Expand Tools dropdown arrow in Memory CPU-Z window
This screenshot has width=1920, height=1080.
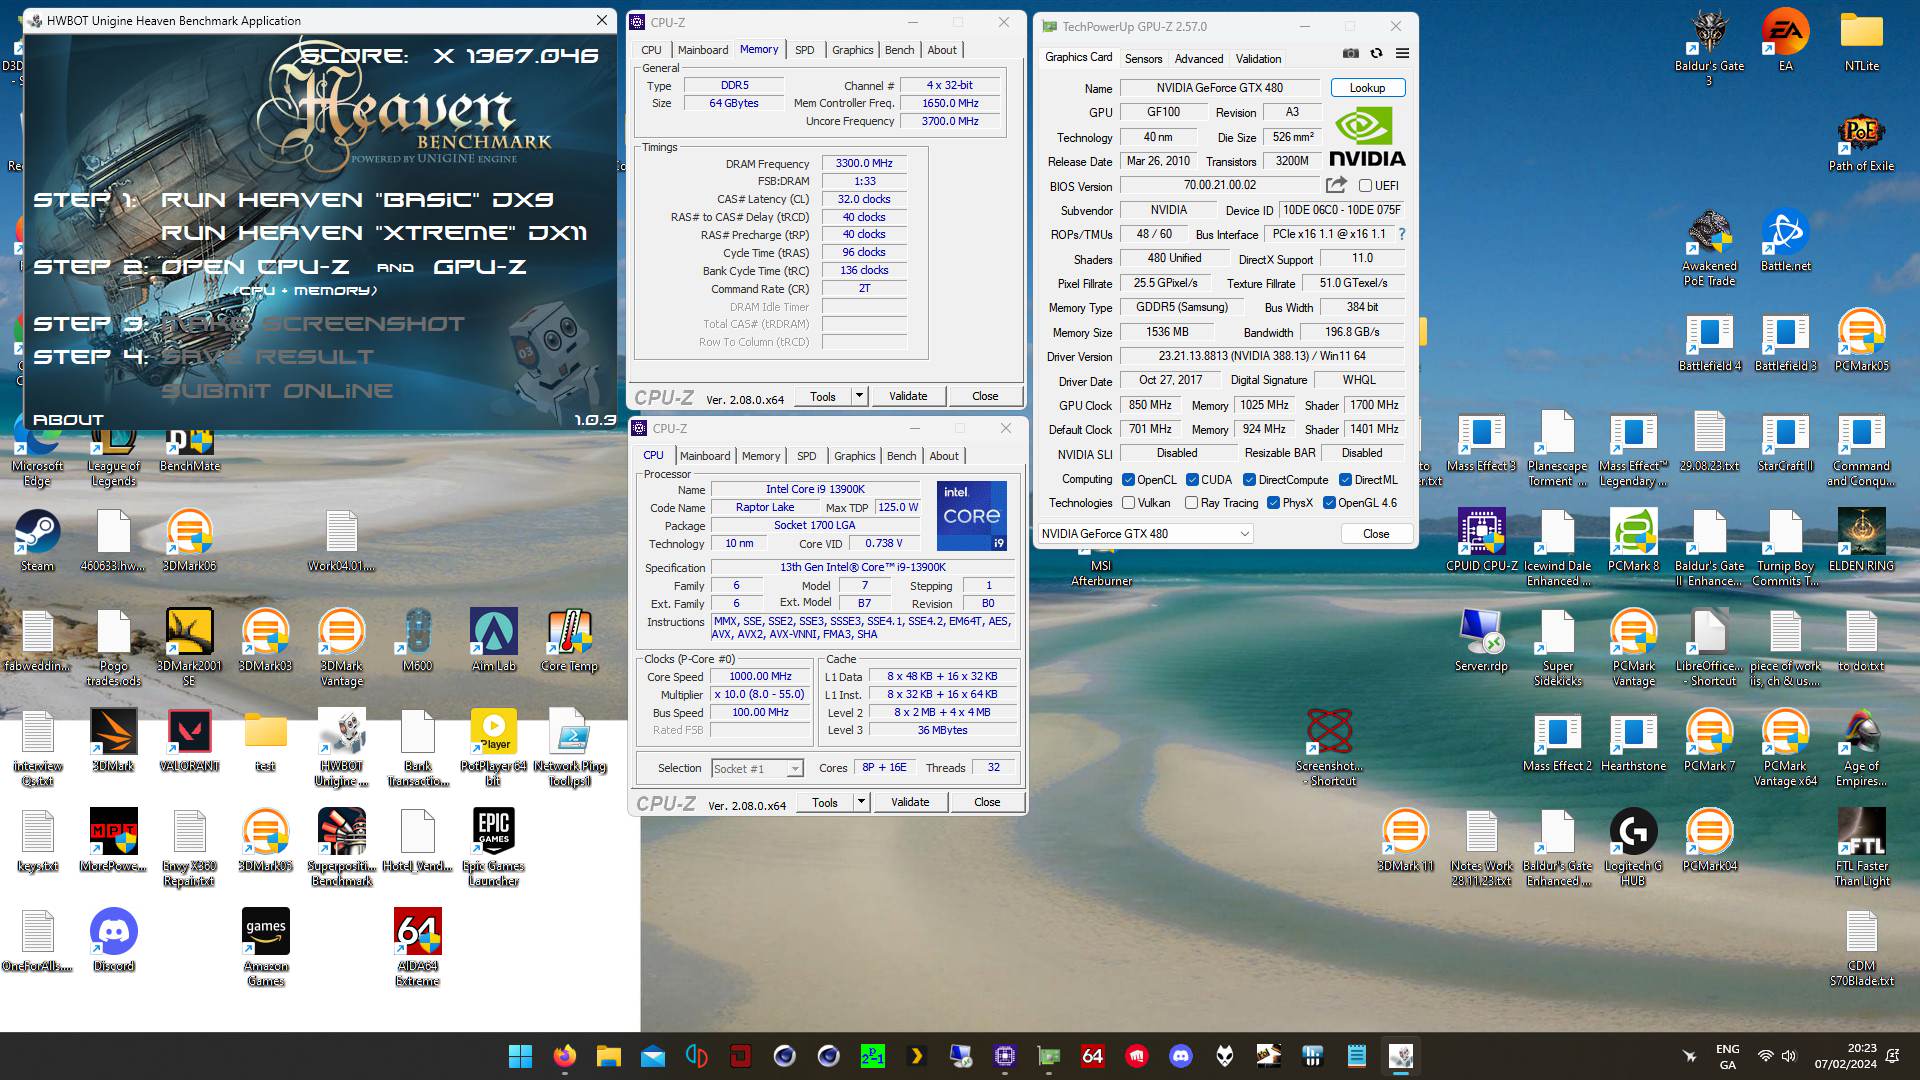point(858,396)
